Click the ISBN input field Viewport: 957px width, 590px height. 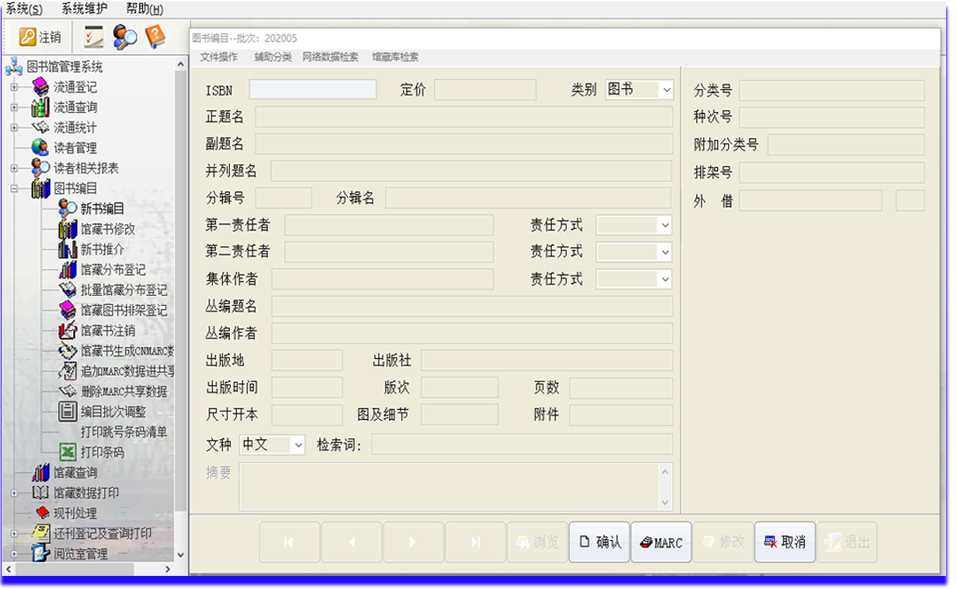(313, 90)
